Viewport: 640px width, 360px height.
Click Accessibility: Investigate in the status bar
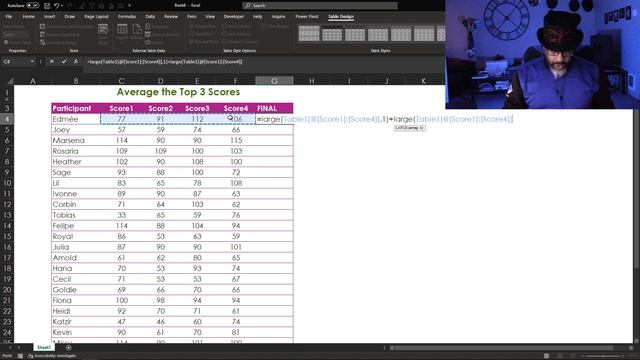coord(52,356)
